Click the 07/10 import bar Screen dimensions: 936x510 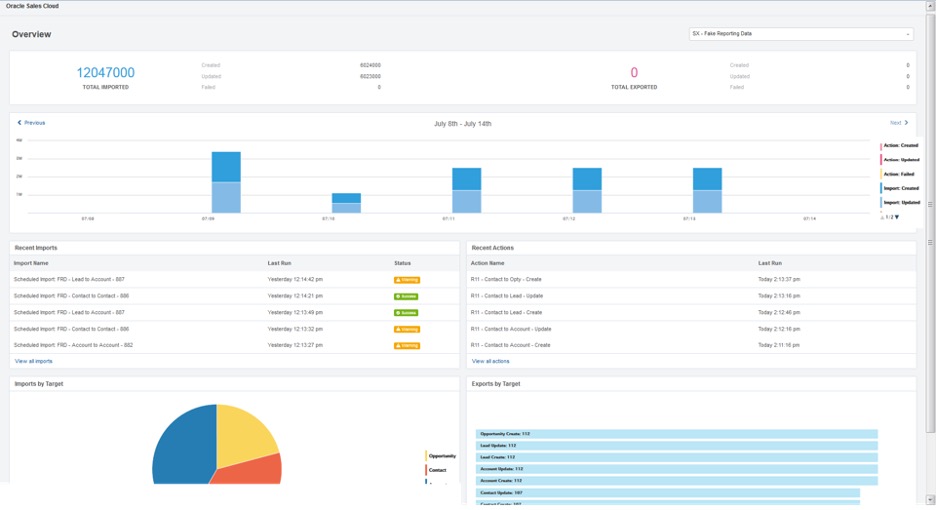tap(346, 203)
